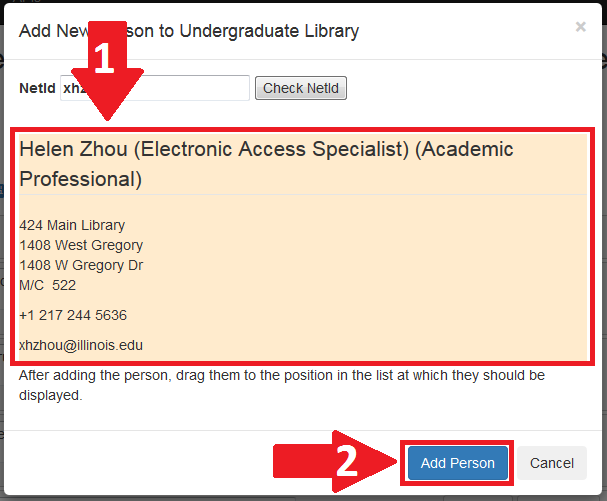This screenshot has height=501, width=607.
Task: Click the 1408 West Gregory line
Action: click(81, 245)
